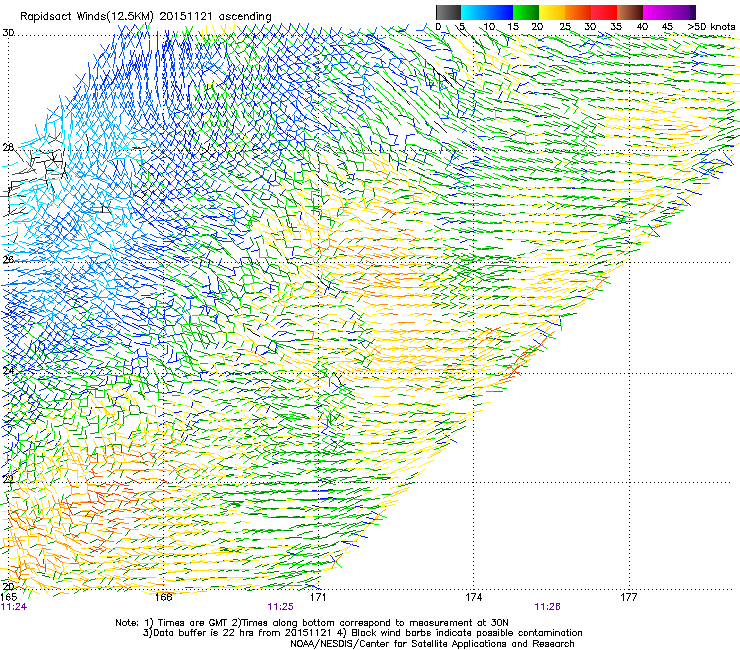This screenshot has width=740, height=650.
Task: Click the longitude label '177'
Action: [629, 597]
